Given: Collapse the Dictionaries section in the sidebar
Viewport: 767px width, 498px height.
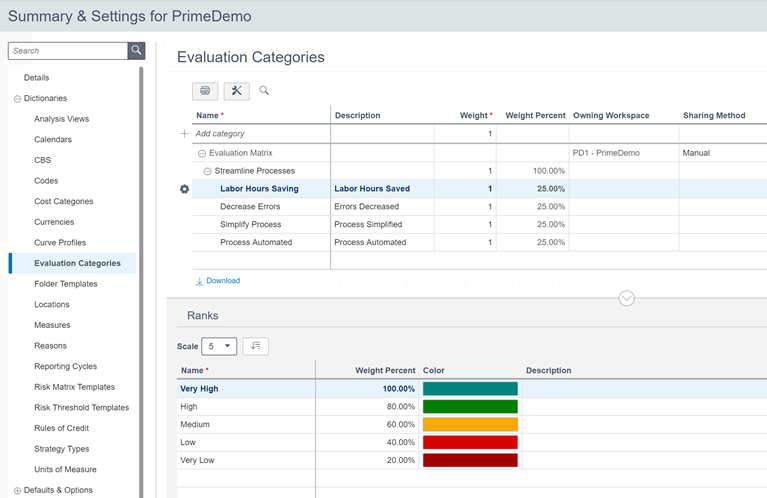Looking at the screenshot, I should 17,99.
